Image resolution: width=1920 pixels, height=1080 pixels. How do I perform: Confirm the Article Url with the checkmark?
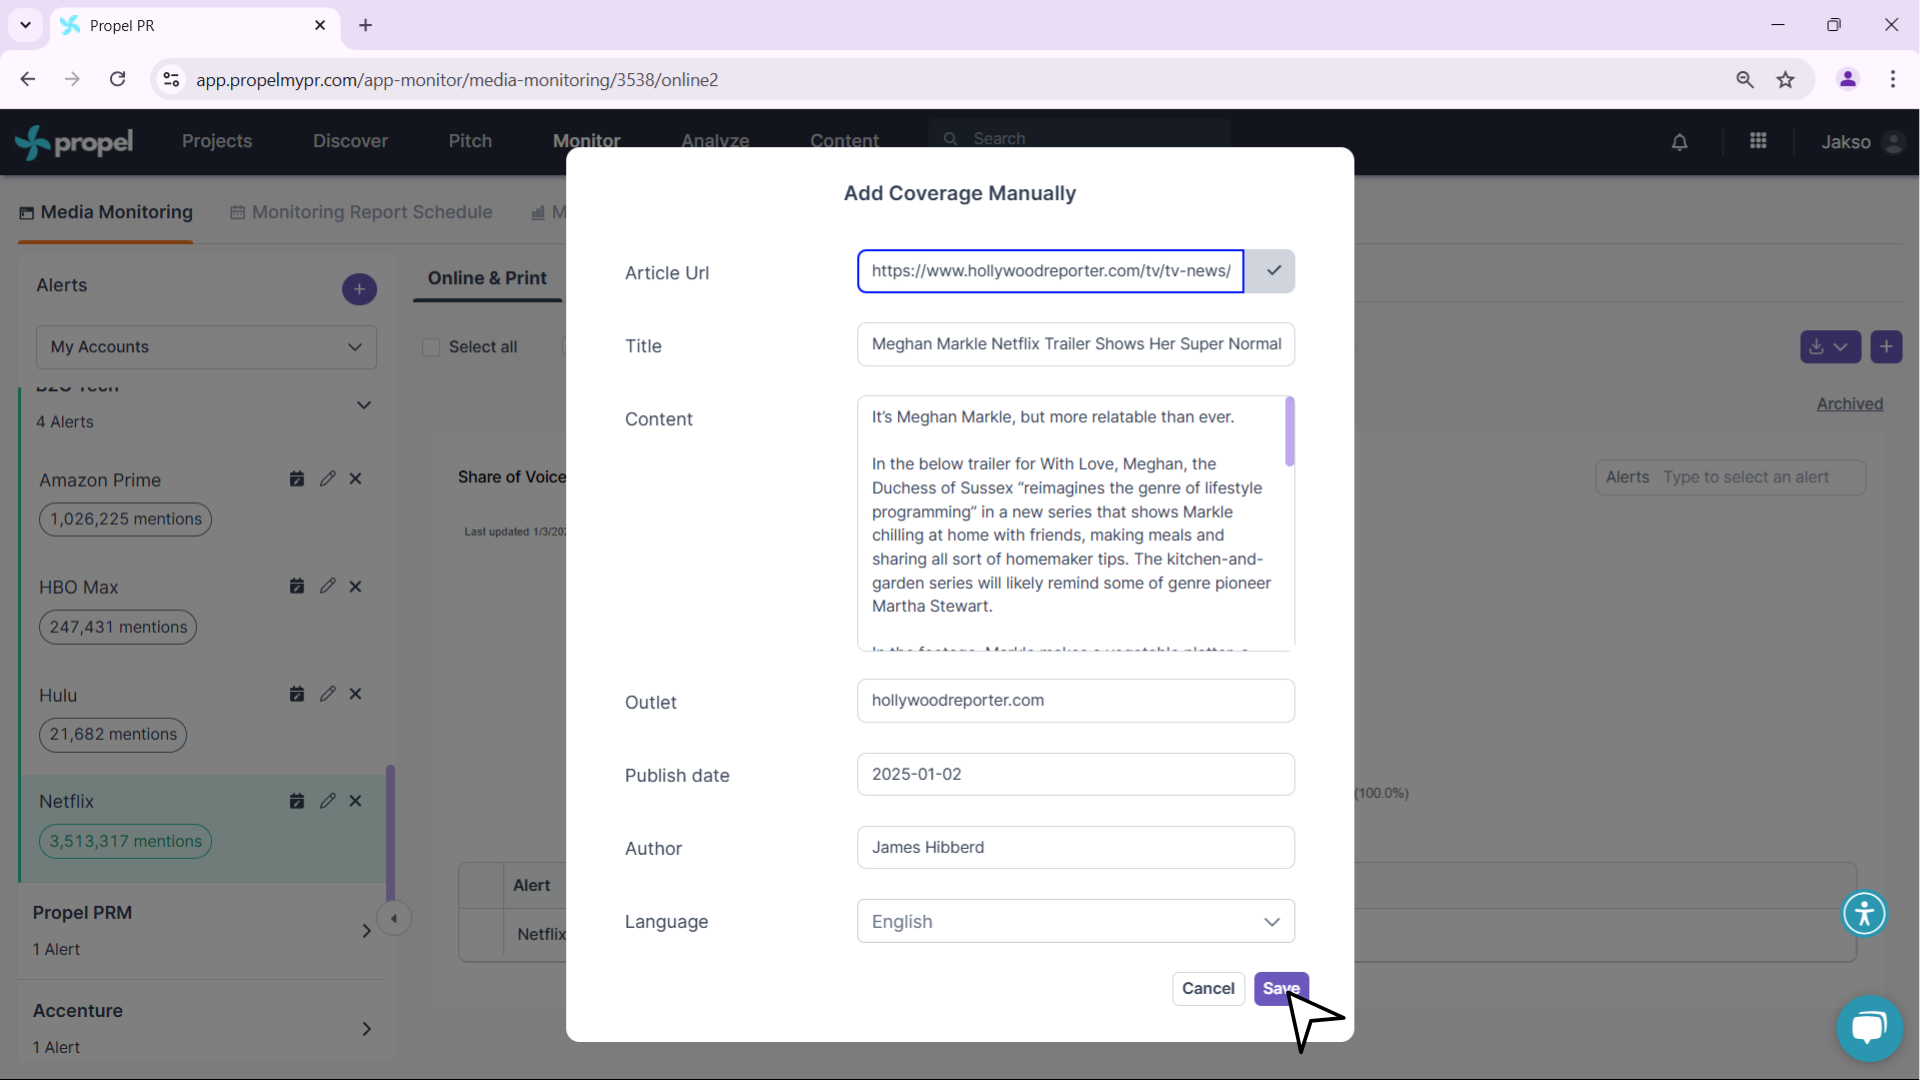tap(1271, 271)
